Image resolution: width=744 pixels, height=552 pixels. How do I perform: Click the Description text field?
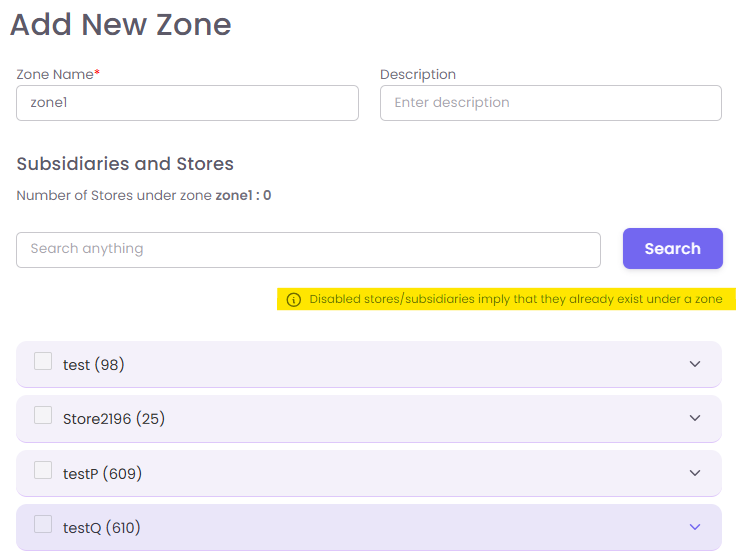point(550,103)
